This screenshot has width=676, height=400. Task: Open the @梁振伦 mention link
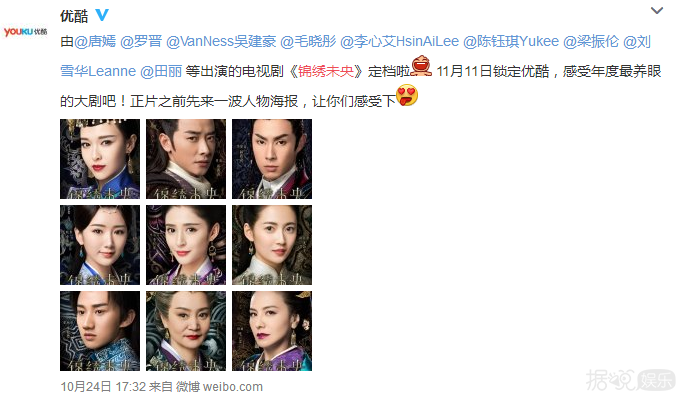(591, 41)
